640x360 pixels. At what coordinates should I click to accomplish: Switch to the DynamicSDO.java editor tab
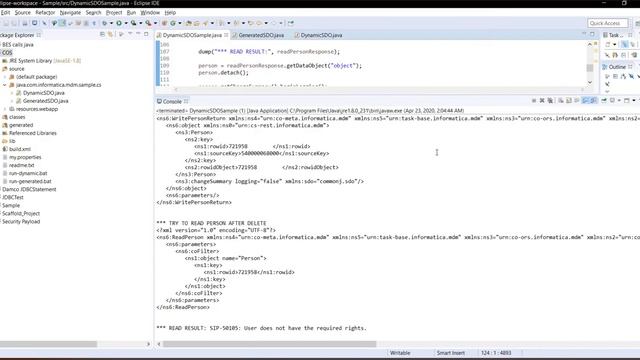pos(318,35)
